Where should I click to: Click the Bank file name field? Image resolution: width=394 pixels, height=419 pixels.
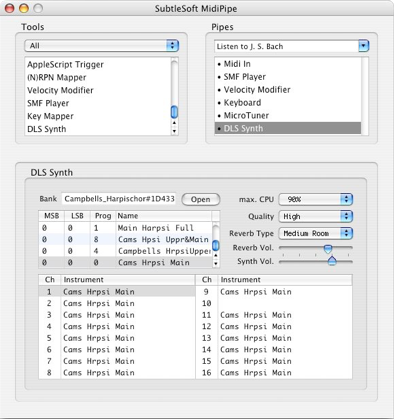click(119, 199)
